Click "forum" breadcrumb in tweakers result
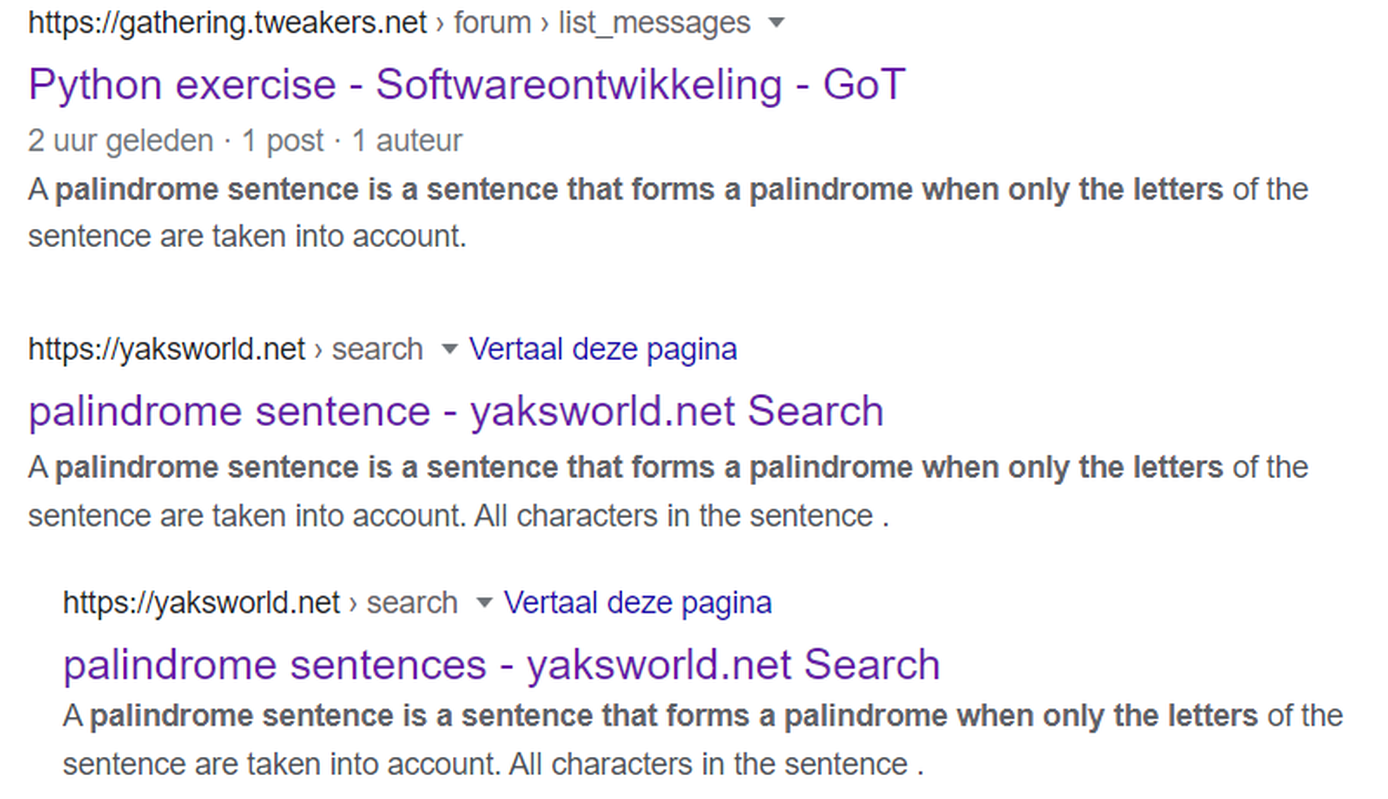 tap(491, 23)
